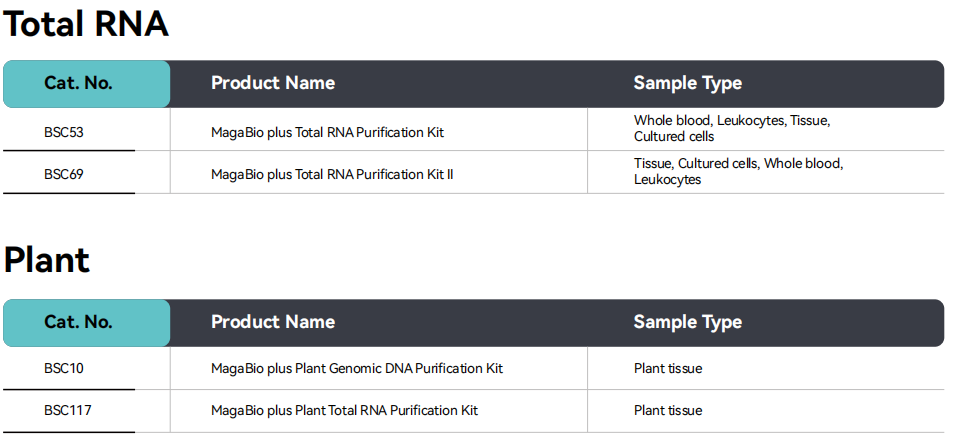Select Cat. No. header in Plant table
The image size is (963, 448).
pyautogui.click(x=78, y=322)
